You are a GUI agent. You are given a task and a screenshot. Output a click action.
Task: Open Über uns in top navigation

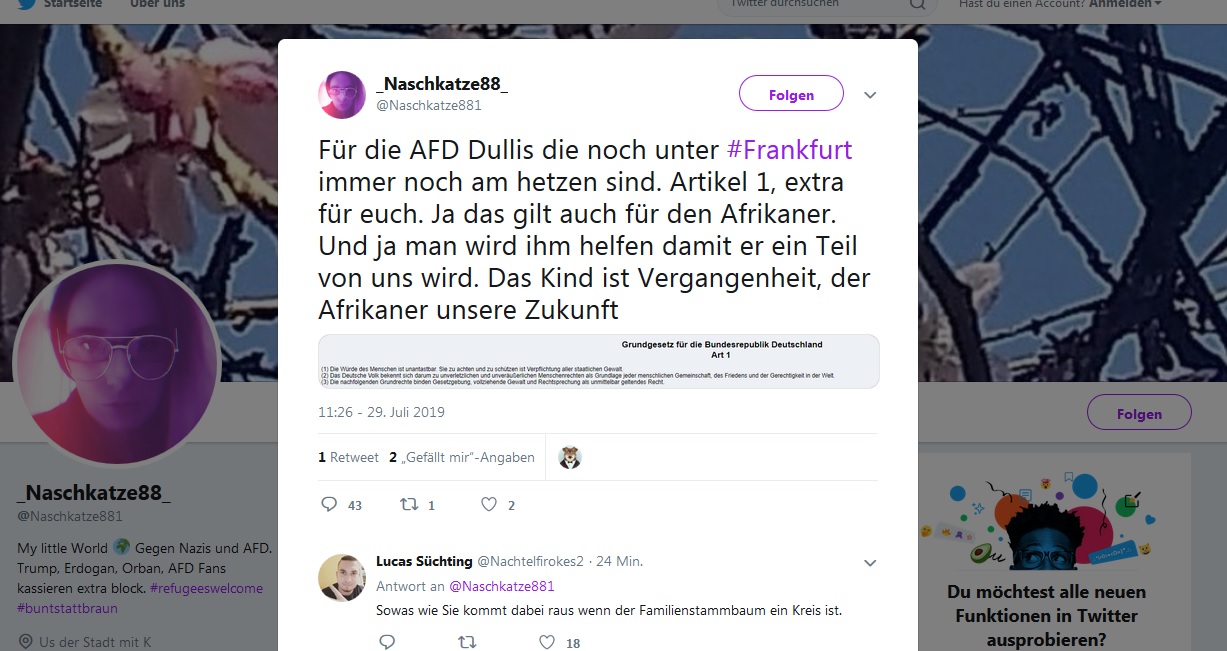[x=156, y=4]
